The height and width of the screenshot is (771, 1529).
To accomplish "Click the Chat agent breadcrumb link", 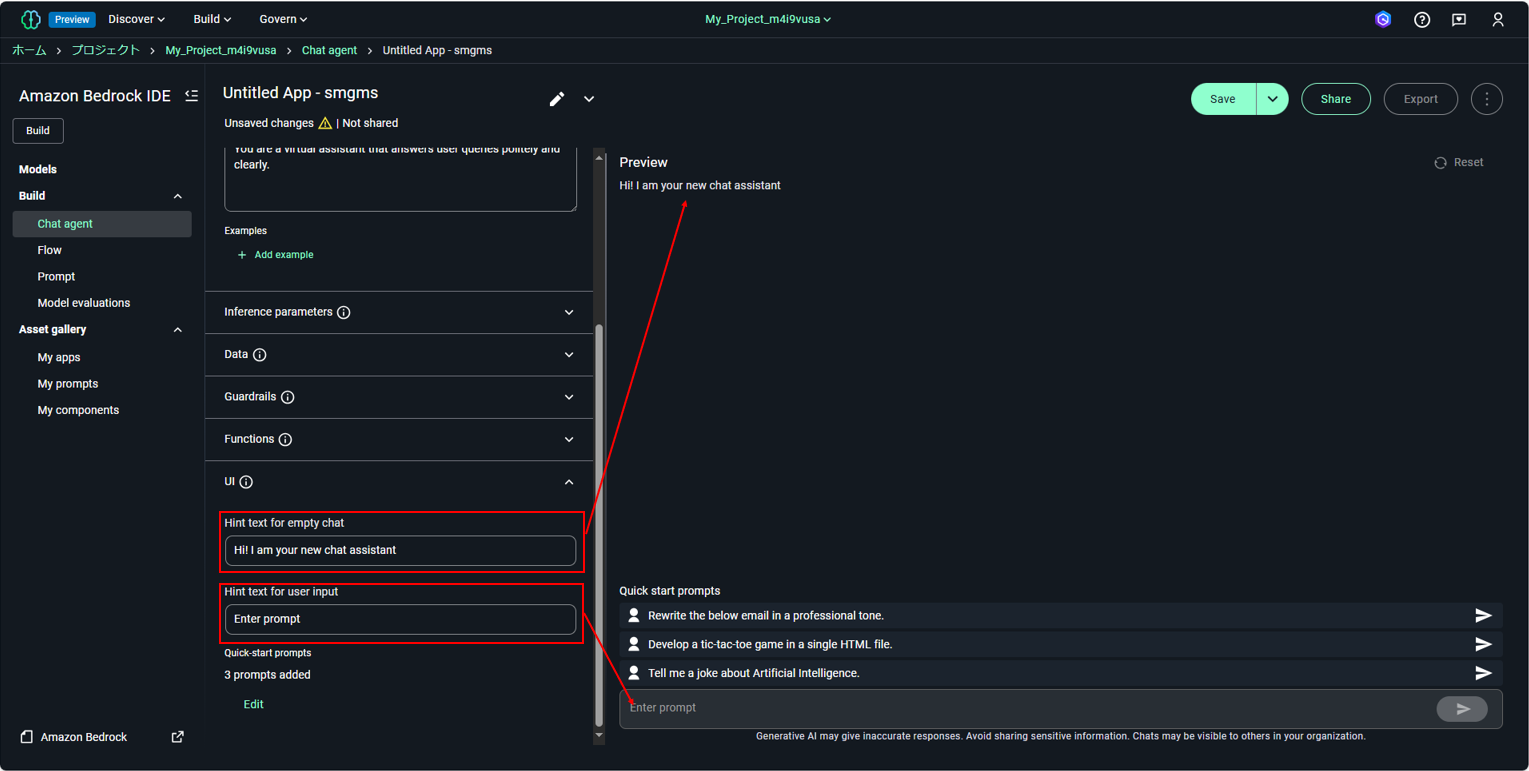I will click(329, 50).
